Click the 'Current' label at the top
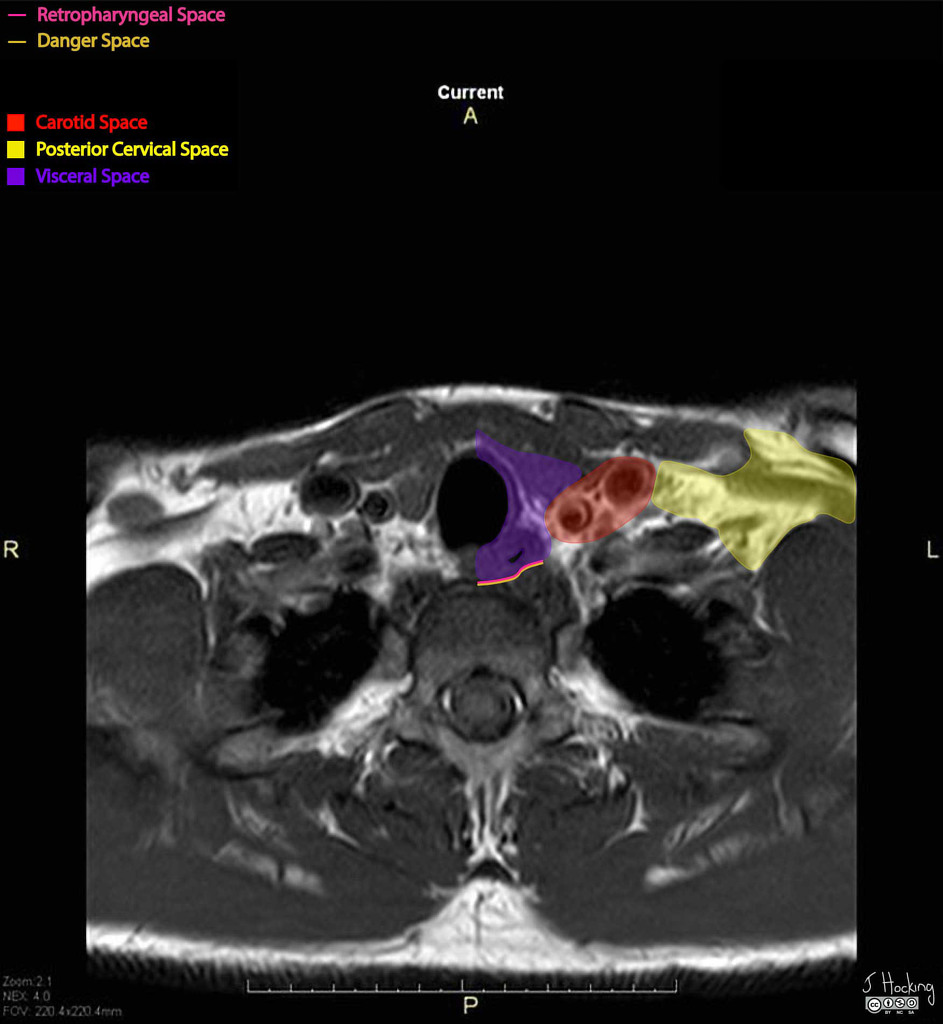 (x=470, y=93)
